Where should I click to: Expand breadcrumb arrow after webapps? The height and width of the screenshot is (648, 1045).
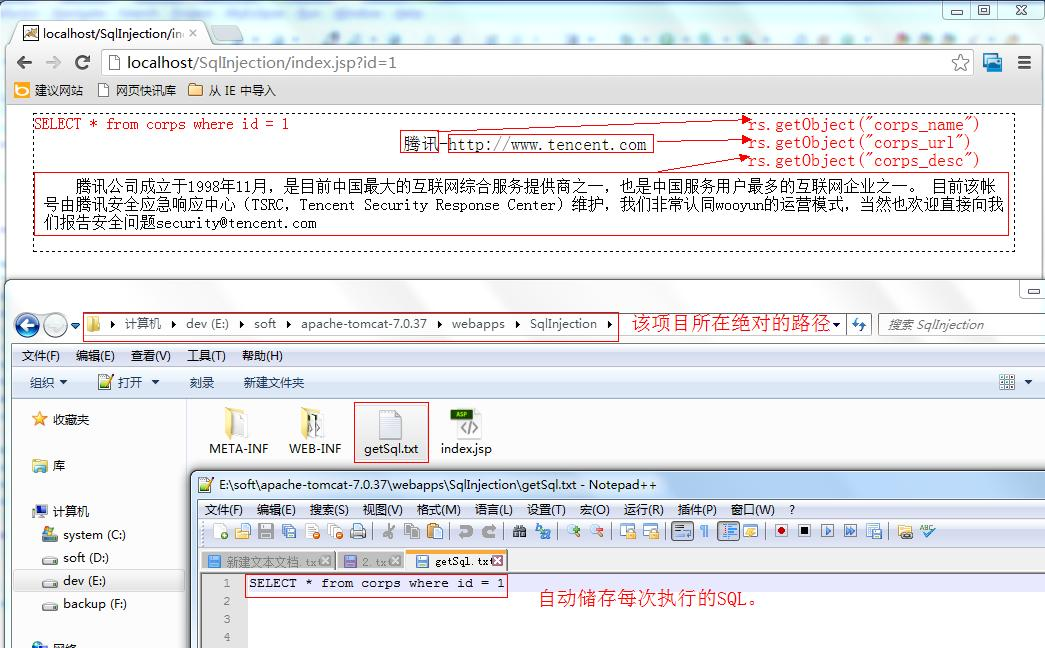(517, 324)
